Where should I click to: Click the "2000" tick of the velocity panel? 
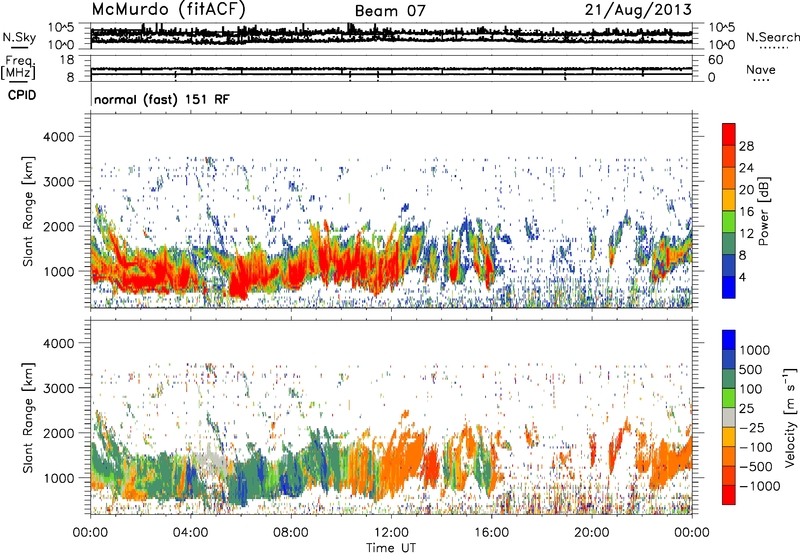coord(58,433)
